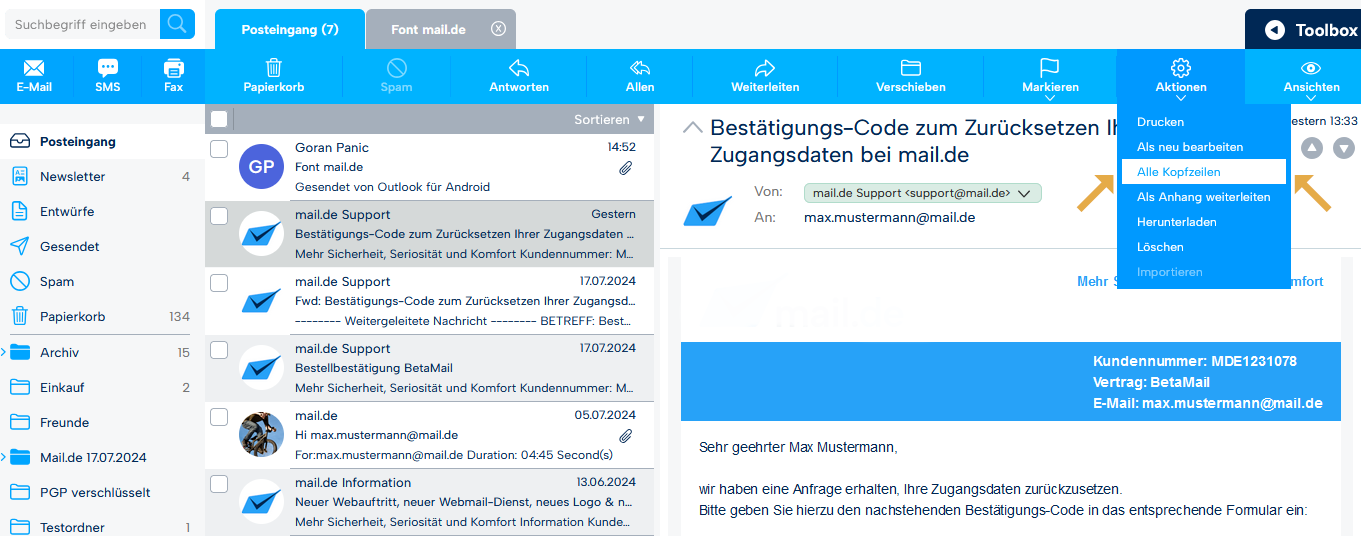Viewport: 1361px width, 536px height.
Task: Open the SMS section
Action: [108, 76]
